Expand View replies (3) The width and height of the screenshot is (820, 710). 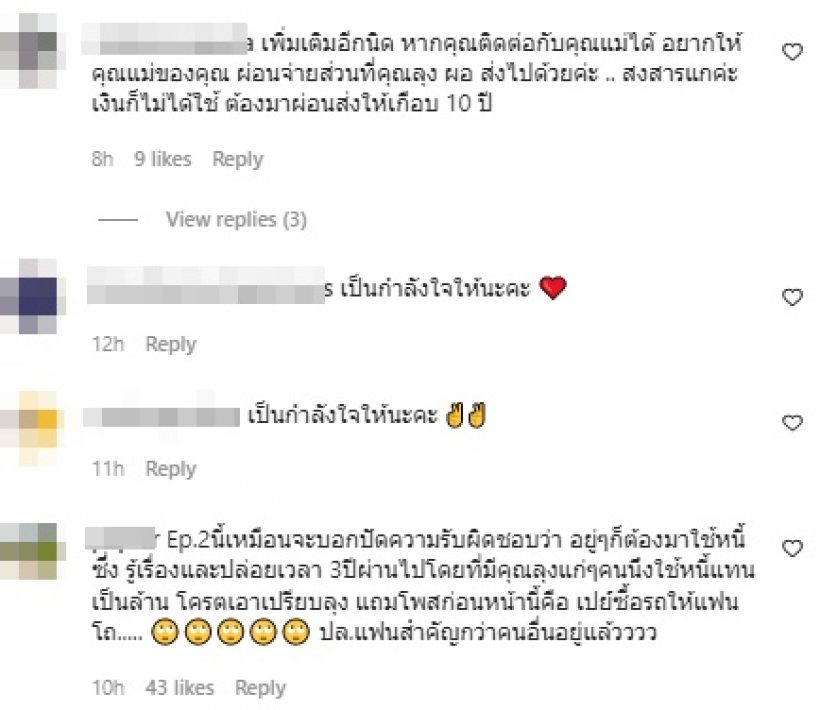[236, 220]
